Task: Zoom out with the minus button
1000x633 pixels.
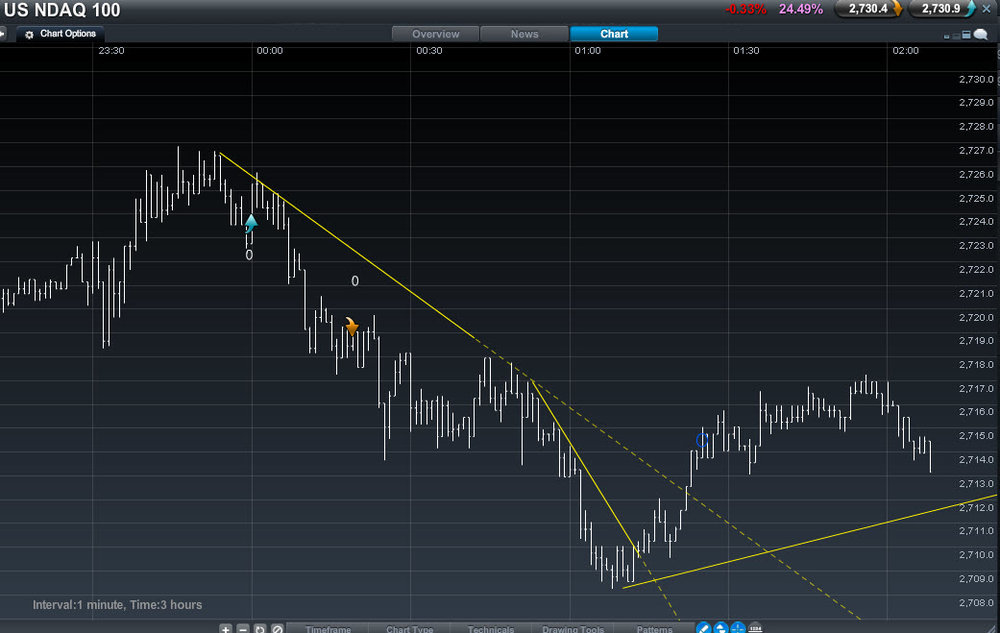Action: (x=242, y=629)
